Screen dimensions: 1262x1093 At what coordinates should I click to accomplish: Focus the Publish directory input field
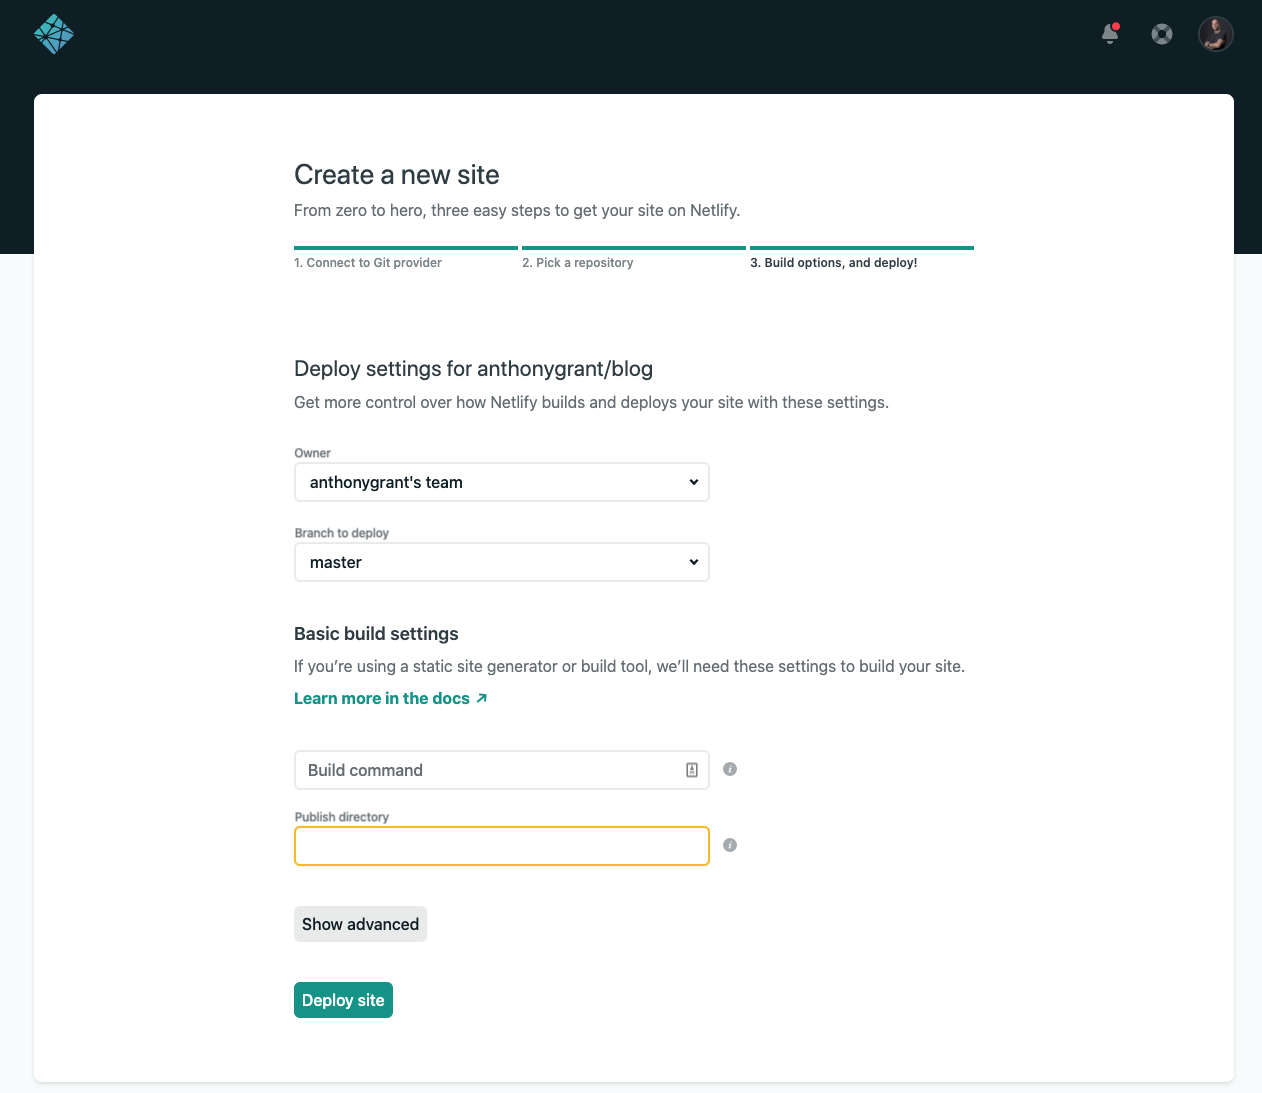pyautogui.click(x=501, y=845)
